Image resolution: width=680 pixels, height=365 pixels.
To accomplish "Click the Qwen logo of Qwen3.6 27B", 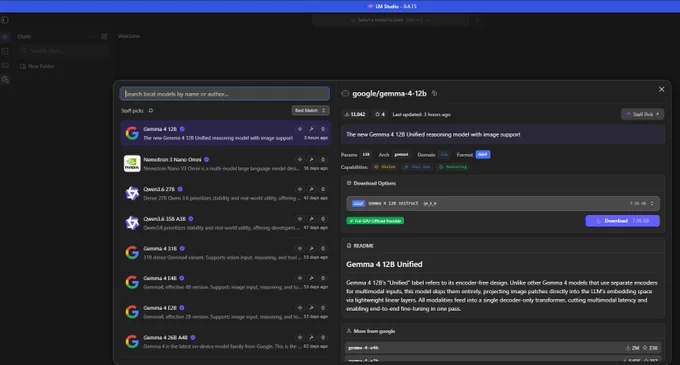I will click(x=132, y=193).
